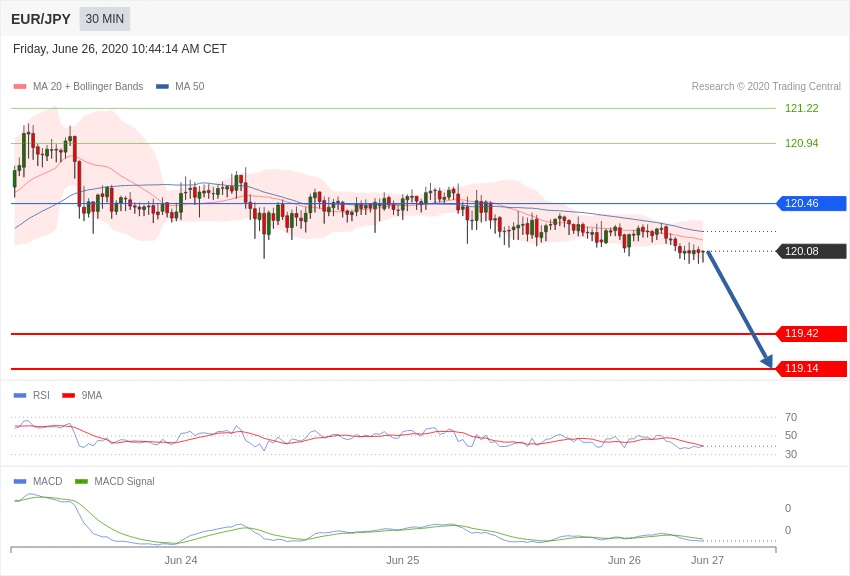Click the blue 120.46 pivot price tag

812,204
